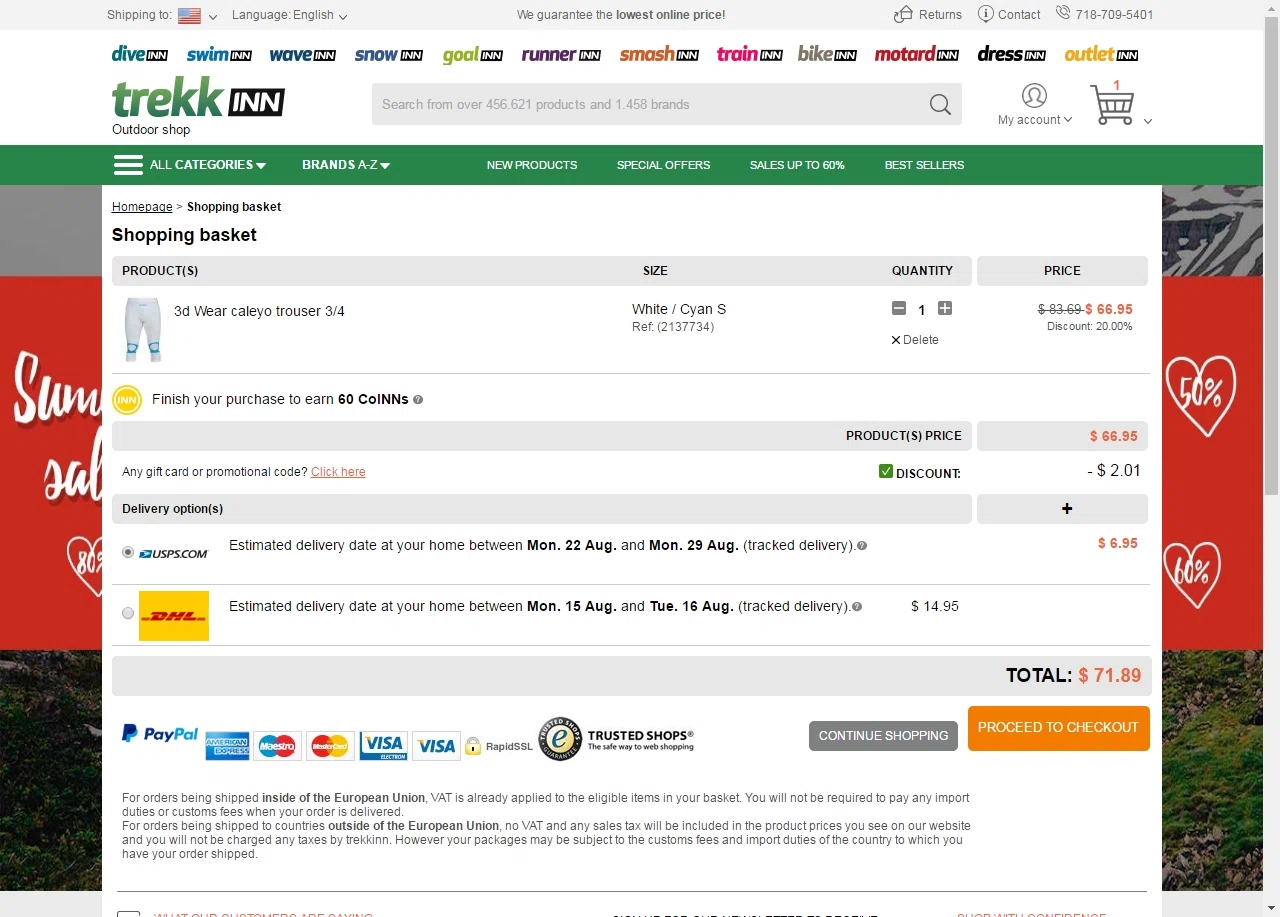
Task: Open the swiminn store logo
Action: tap(219, 54)
